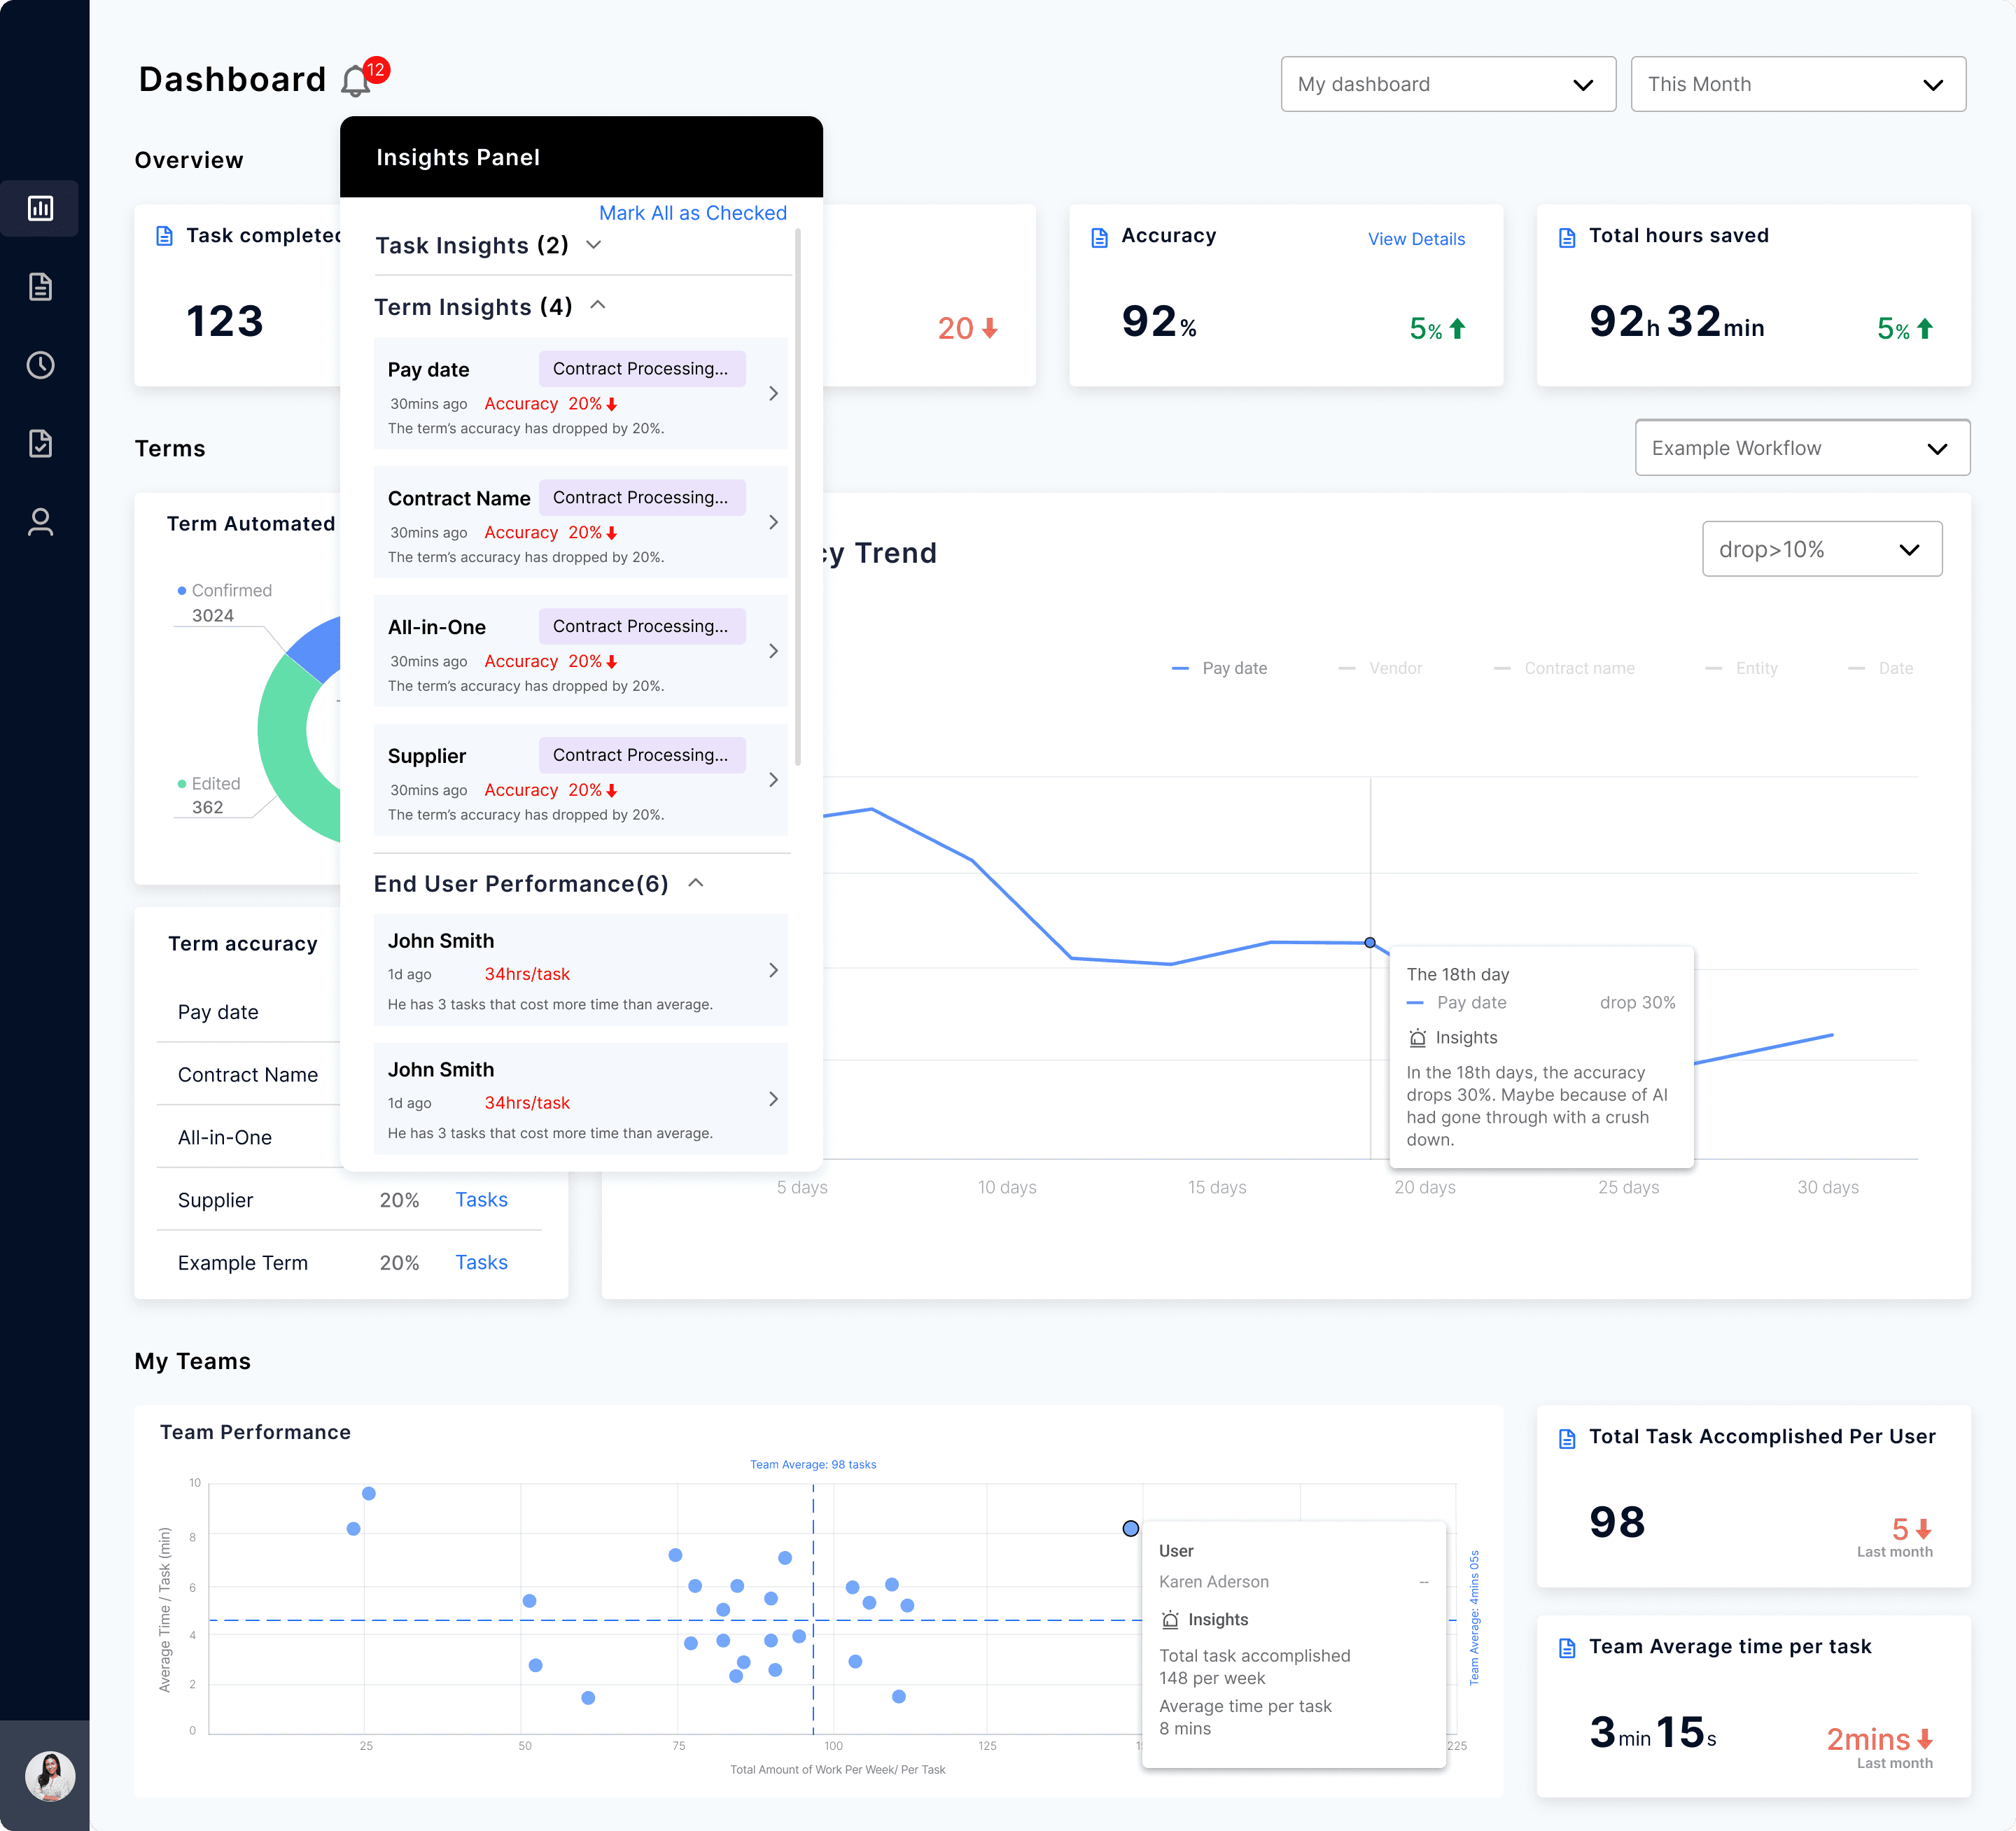Expand the Task Insights (2) section
The height and width of the screenshot is (1831, 2016).
594,245
